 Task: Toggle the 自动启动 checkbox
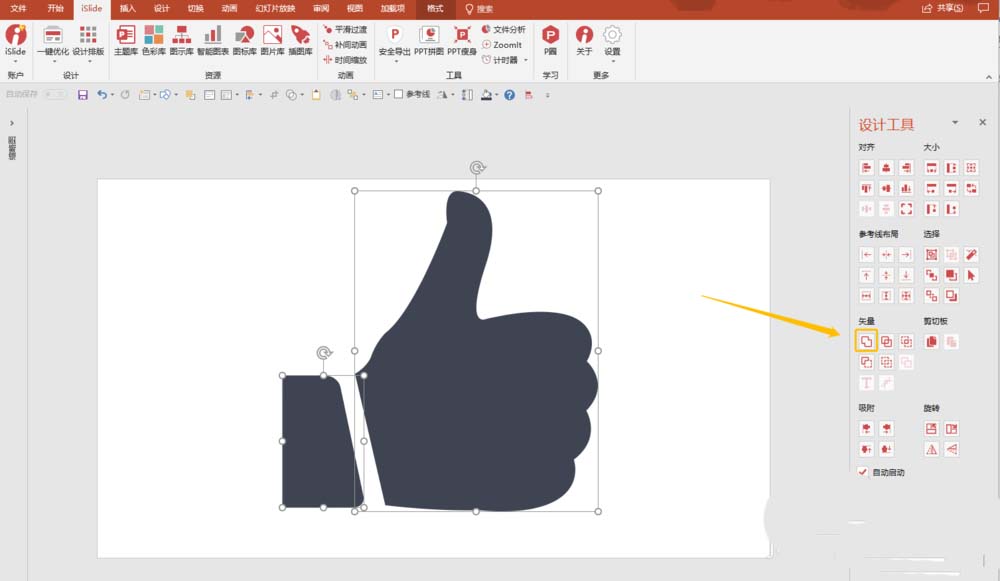point(863,472)
